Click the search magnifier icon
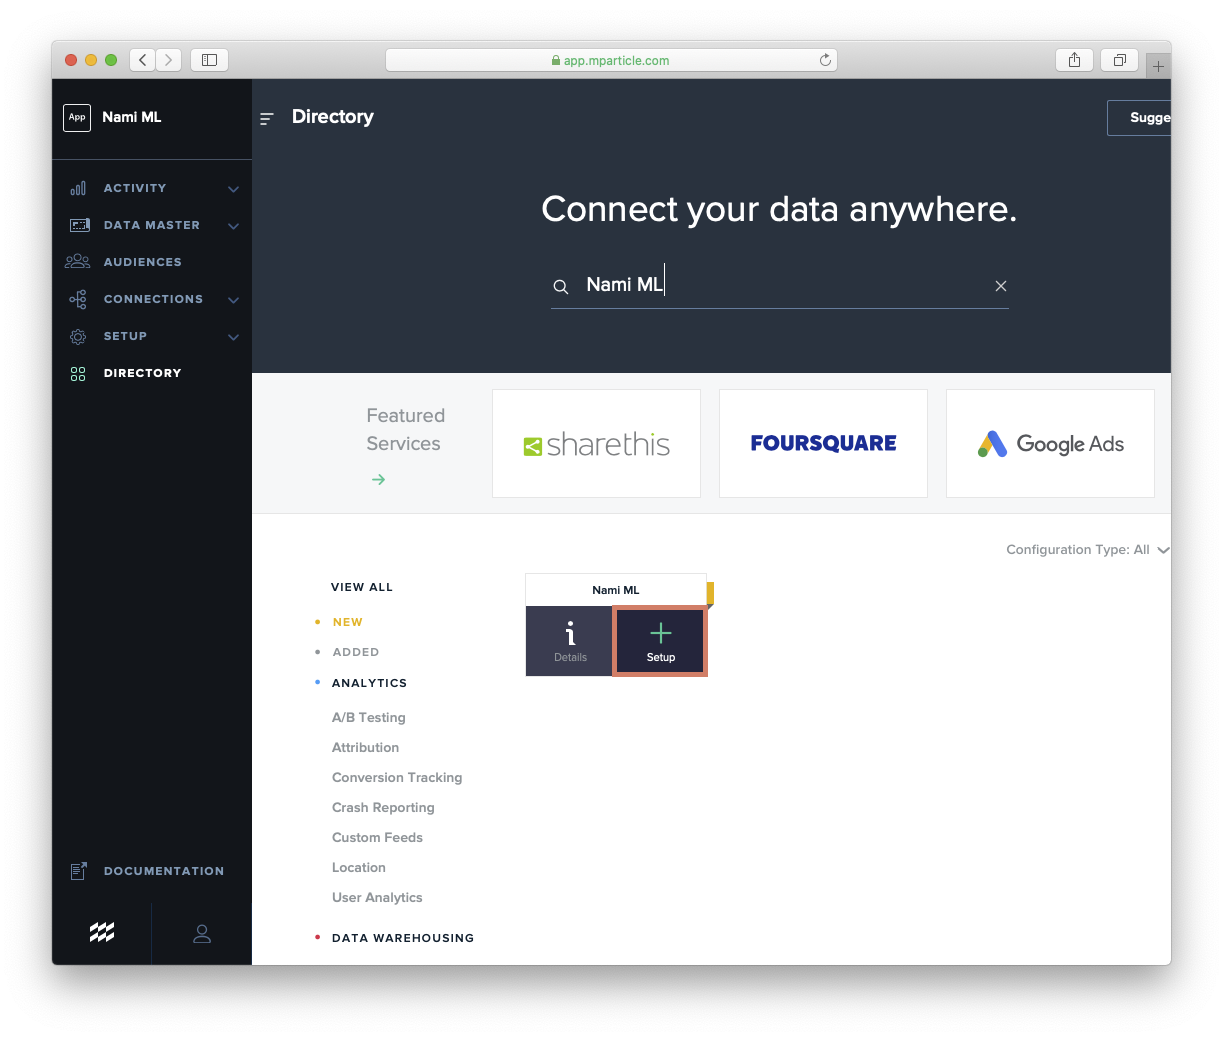This screenshot has height=1037, width=1226. point(561,286)
